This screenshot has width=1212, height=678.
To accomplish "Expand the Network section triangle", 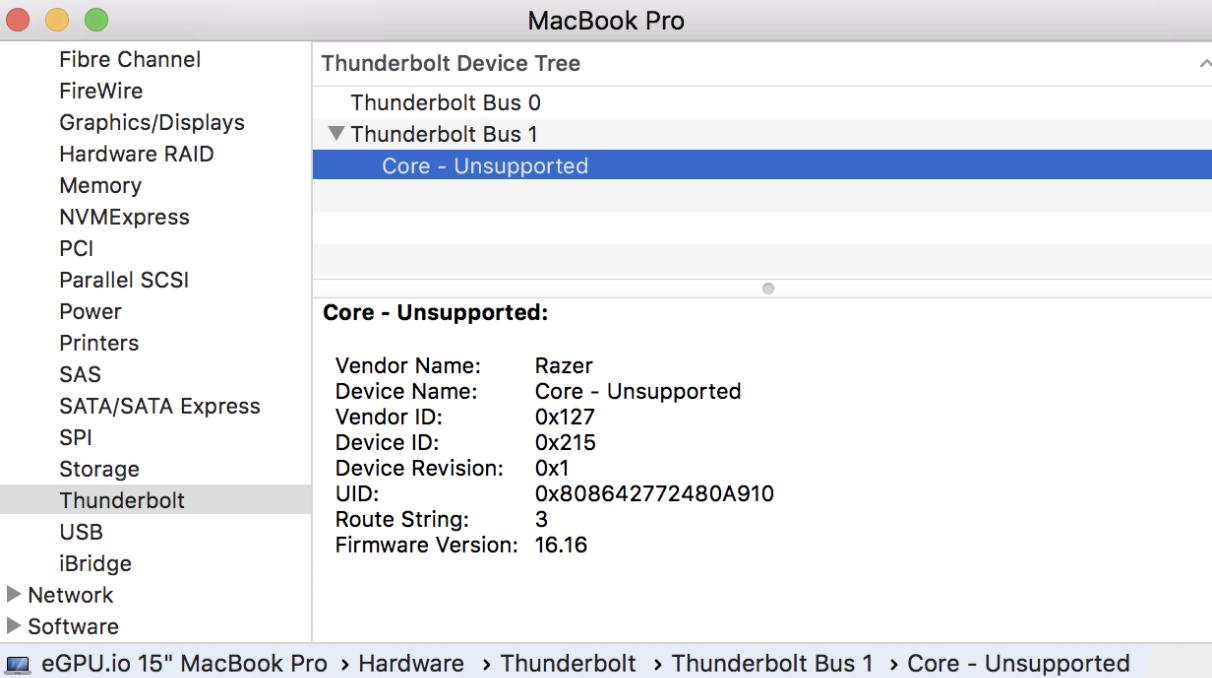I will click(14, 595).
